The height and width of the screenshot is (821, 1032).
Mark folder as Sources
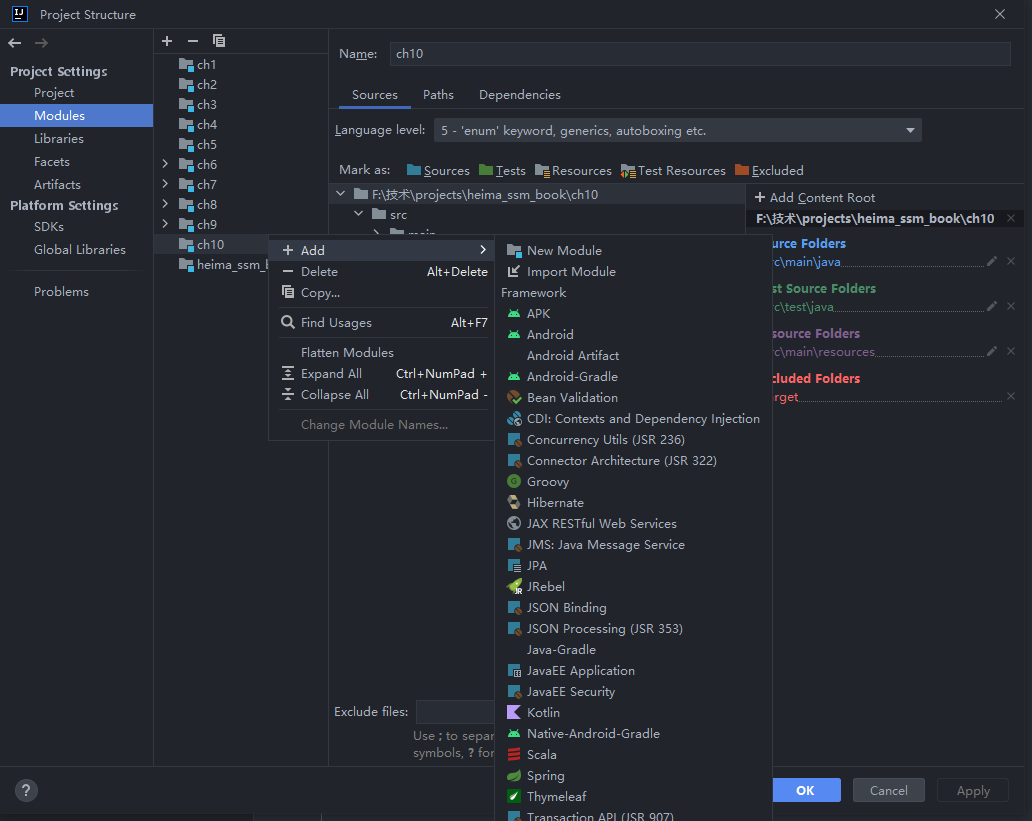(x=438, y=171)
